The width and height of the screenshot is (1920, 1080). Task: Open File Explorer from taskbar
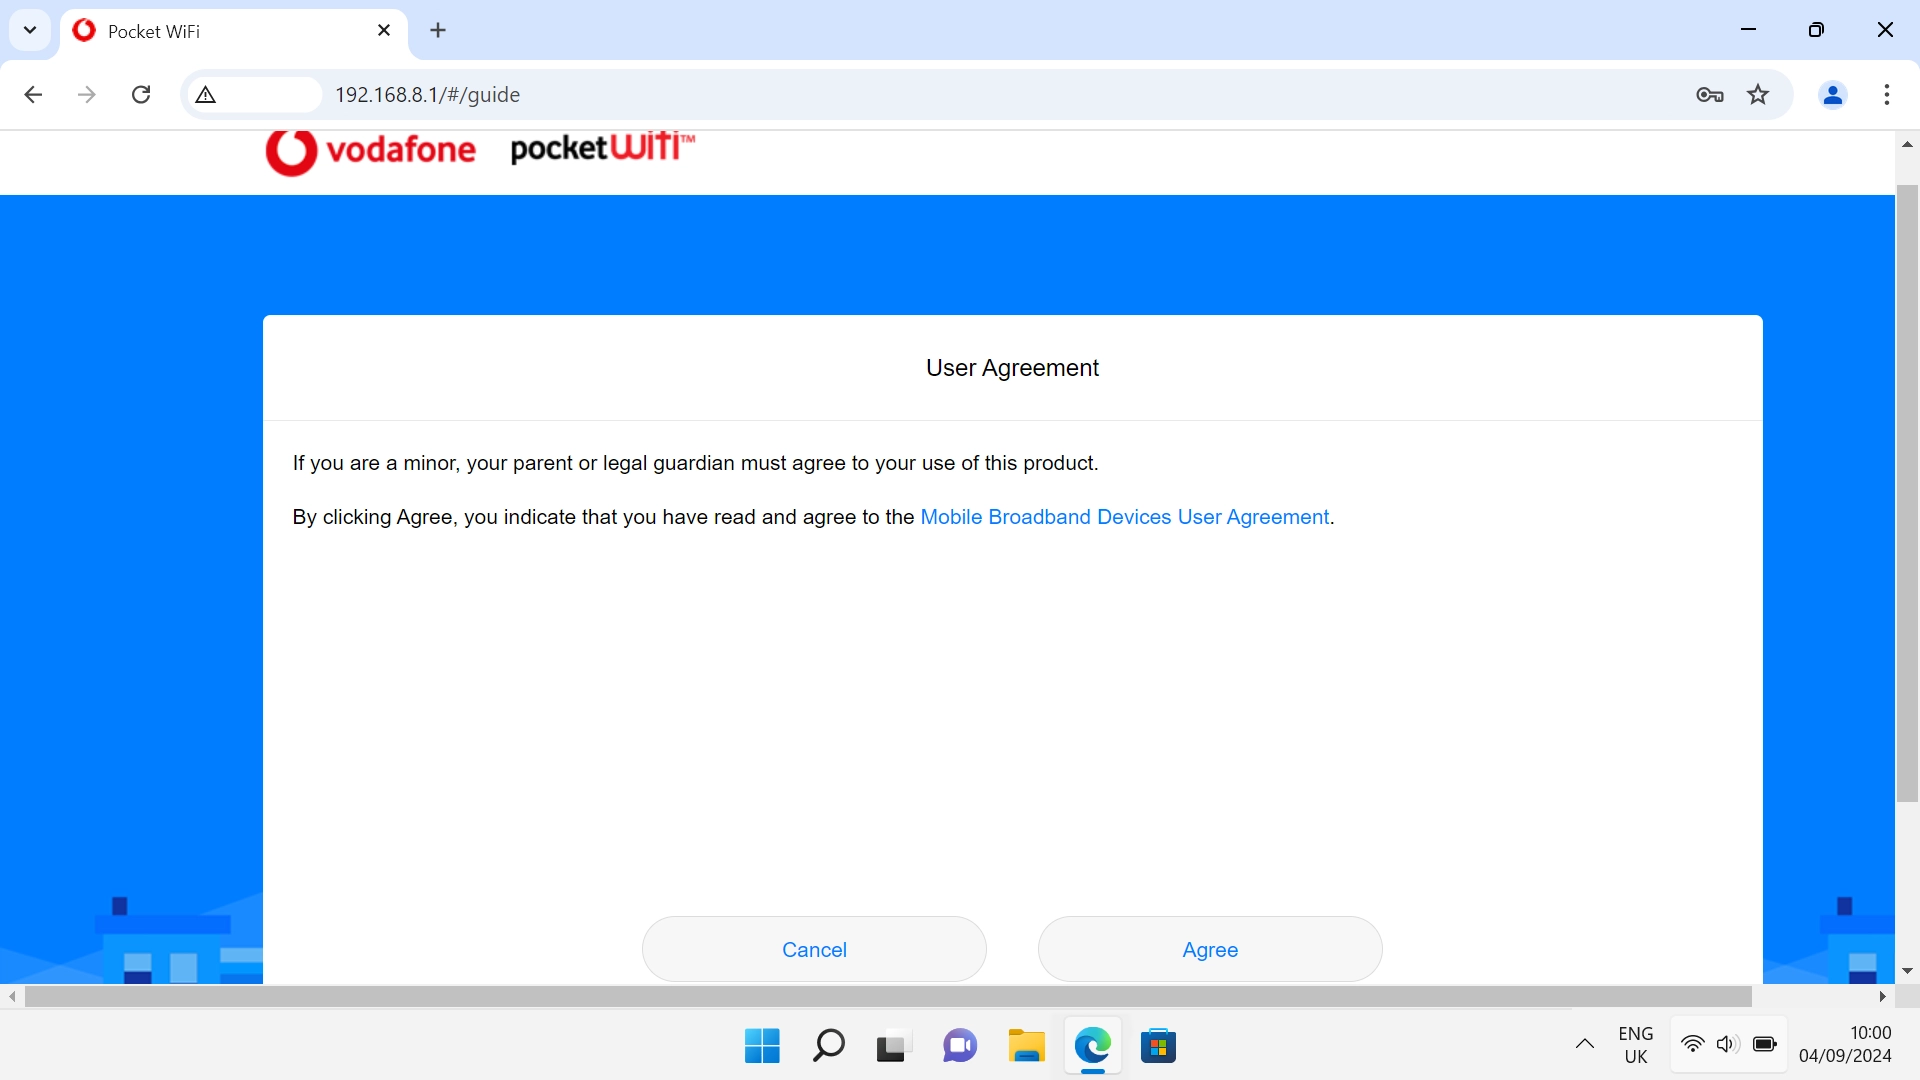pos(1026,1046)
